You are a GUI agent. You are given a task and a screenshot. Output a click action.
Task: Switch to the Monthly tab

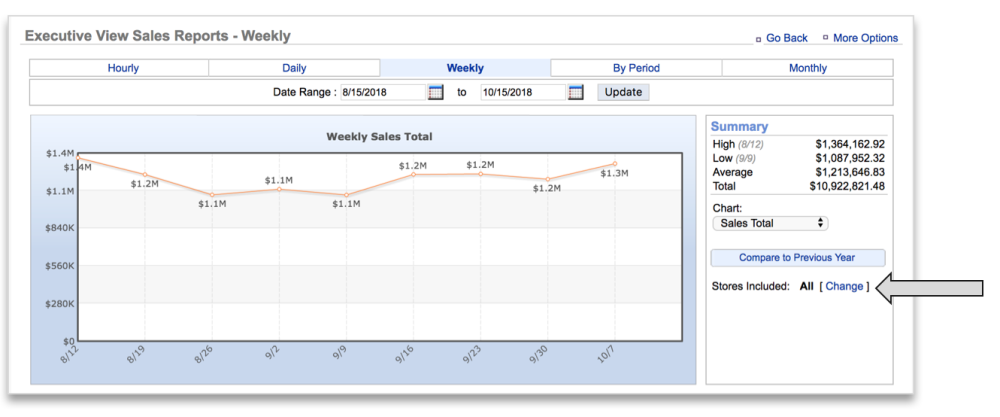click(x=807, y=68)
